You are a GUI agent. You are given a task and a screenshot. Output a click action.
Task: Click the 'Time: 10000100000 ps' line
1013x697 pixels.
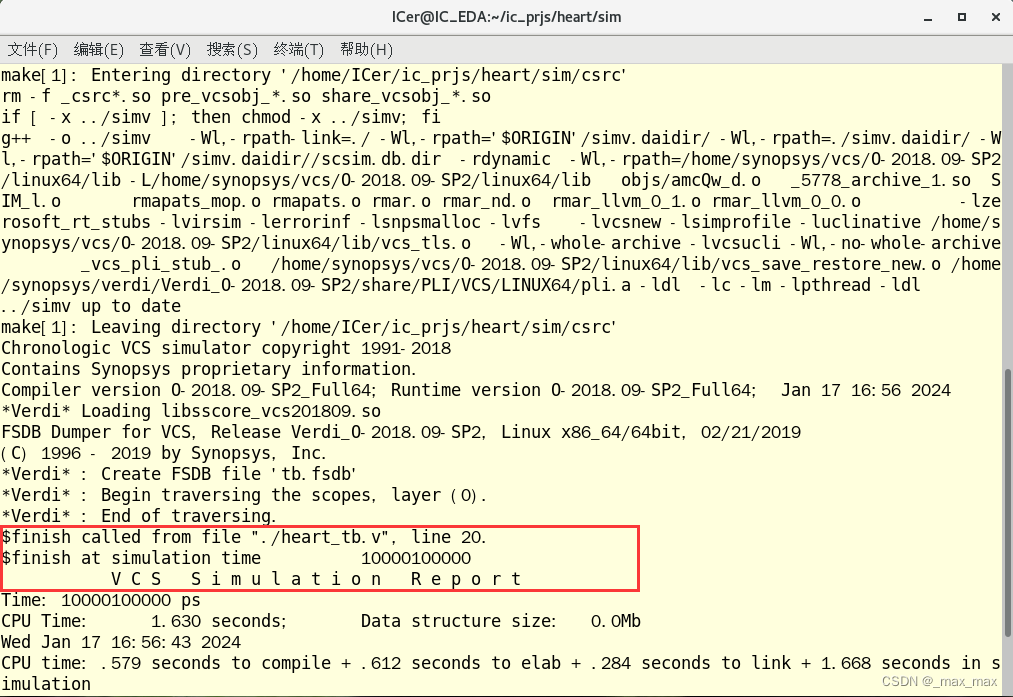(101, 600)
